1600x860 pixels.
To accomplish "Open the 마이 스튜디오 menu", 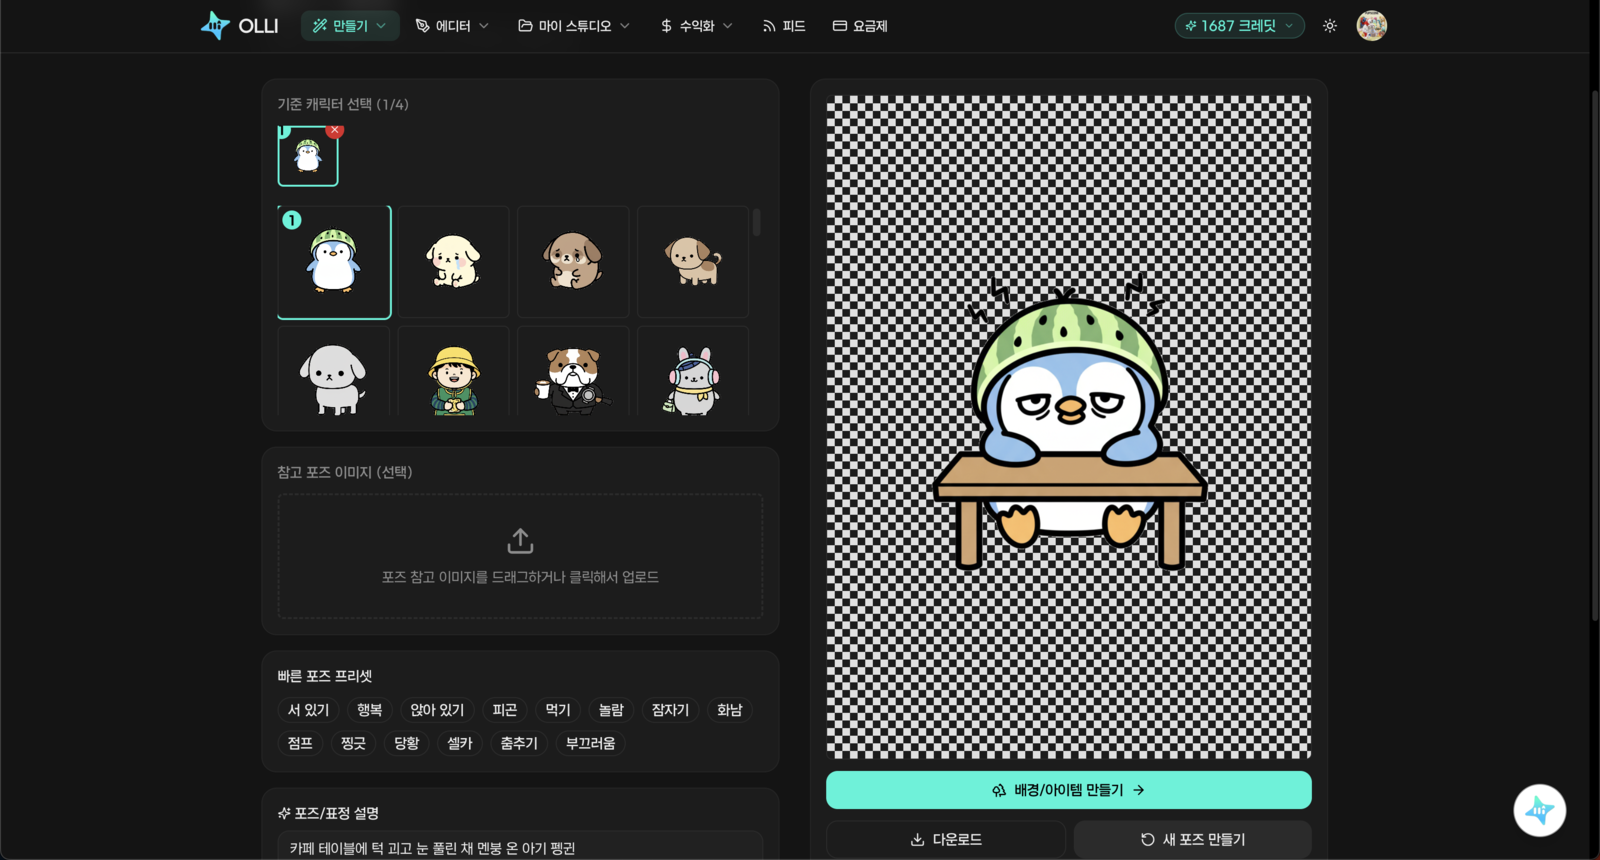I will tap(573, 26).
